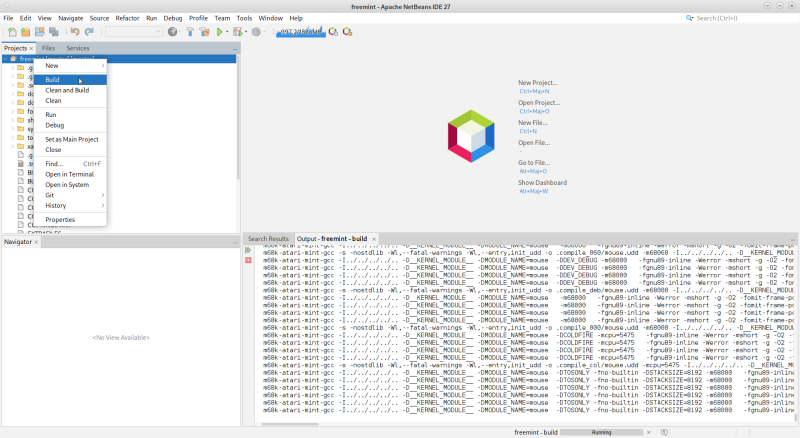The width and height of the screenshot is (800, 438).
Task: Select Clean and Build from context menu
Action: (x=67, y=90)
